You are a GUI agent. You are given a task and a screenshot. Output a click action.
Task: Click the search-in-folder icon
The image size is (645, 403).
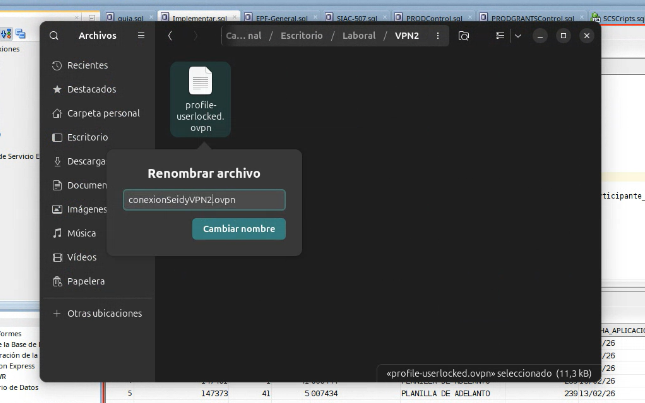click(x=464, y=36)
